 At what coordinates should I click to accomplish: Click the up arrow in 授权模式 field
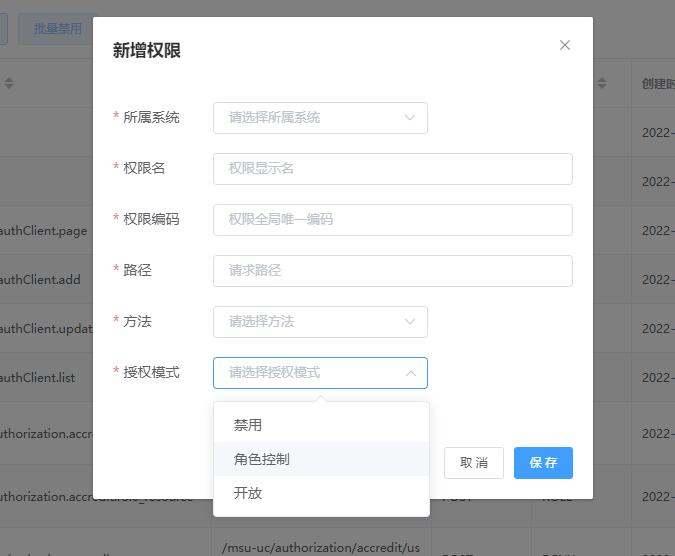pyautogui.click(x=410, y=373)
